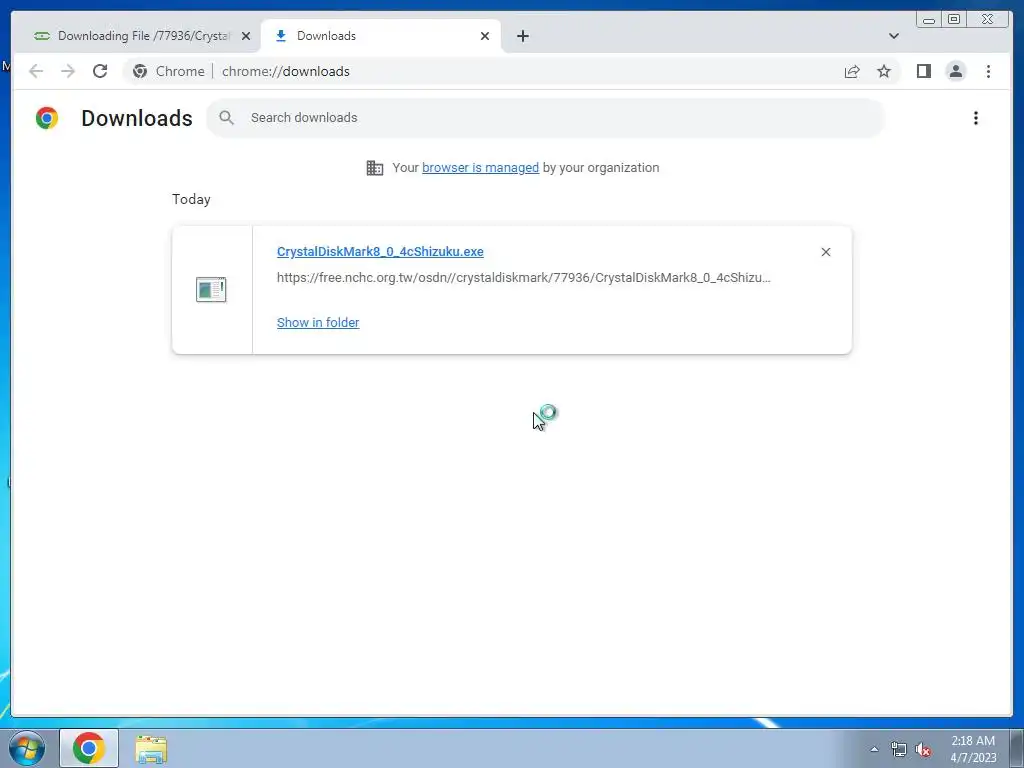Click the organization building icon
Image resolution: width=1024 pixels, height=768 pixels.
point(375,168)
